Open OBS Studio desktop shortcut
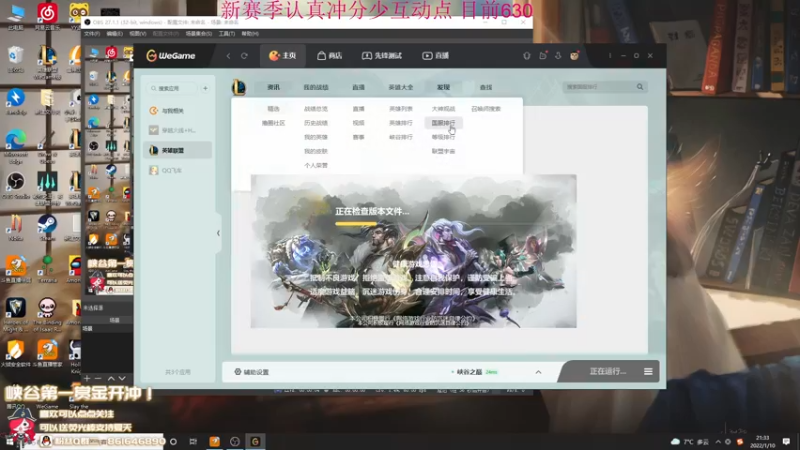800x450 pixels. coord(16,186)
